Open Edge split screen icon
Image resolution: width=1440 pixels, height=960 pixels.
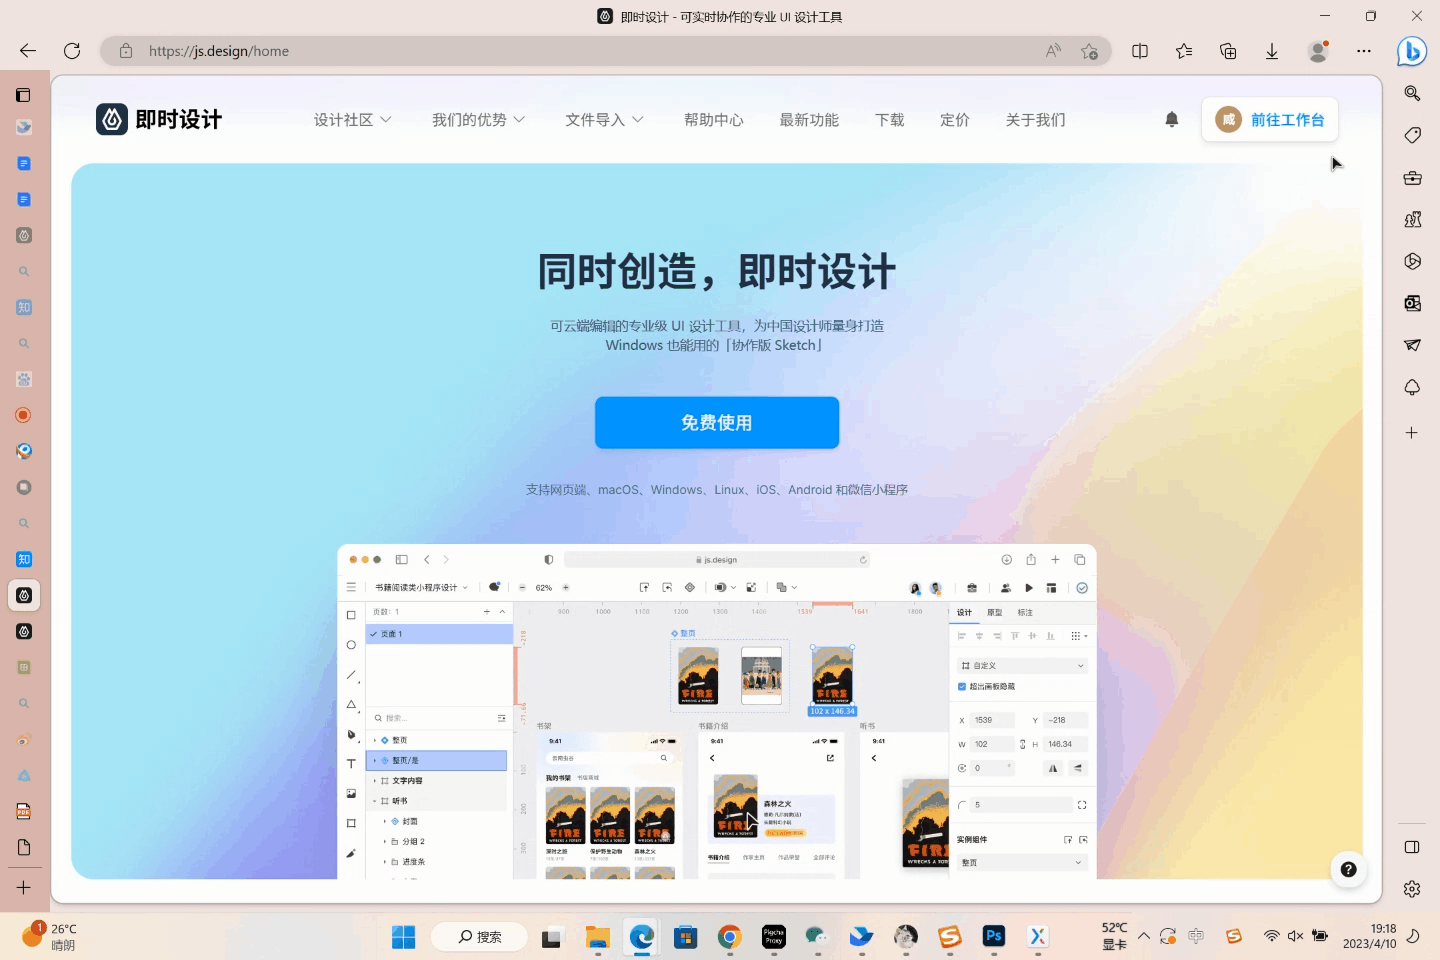[x=1140, y=51]
